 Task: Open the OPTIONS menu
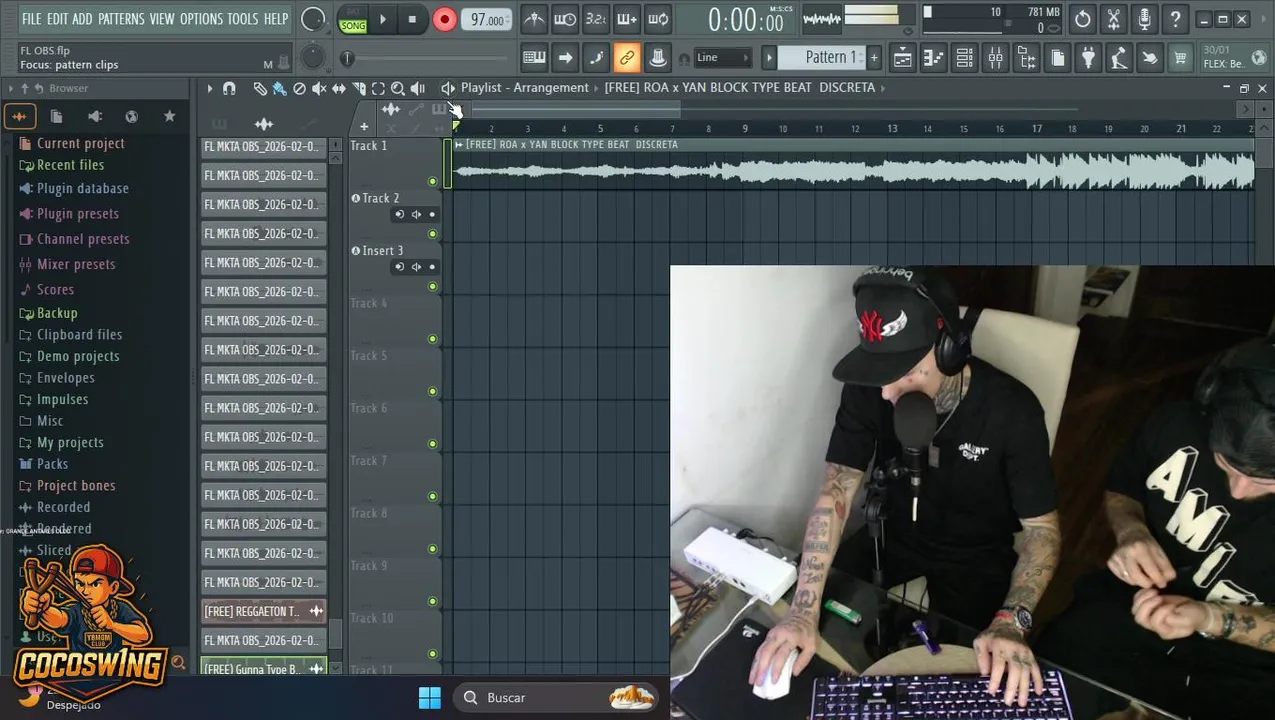click(201, 19)
